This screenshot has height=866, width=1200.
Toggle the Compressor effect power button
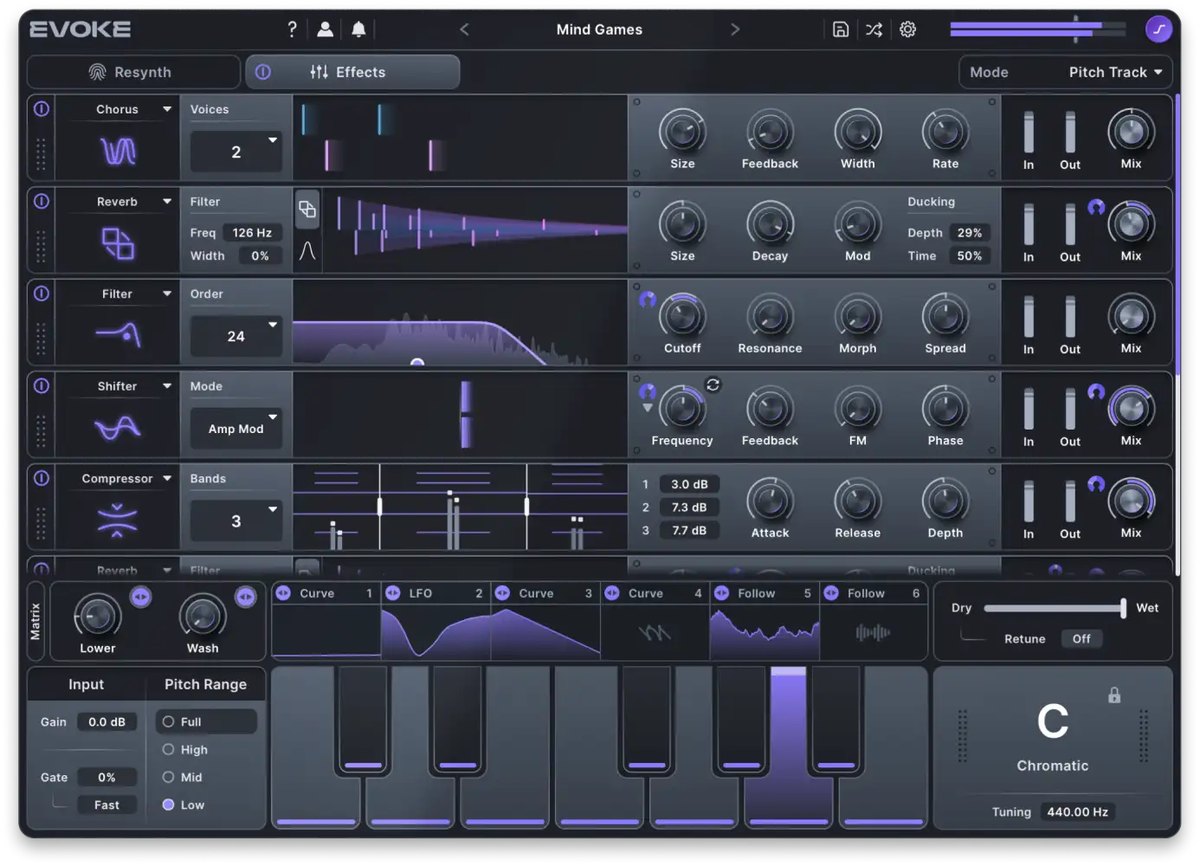coord(41,478)
